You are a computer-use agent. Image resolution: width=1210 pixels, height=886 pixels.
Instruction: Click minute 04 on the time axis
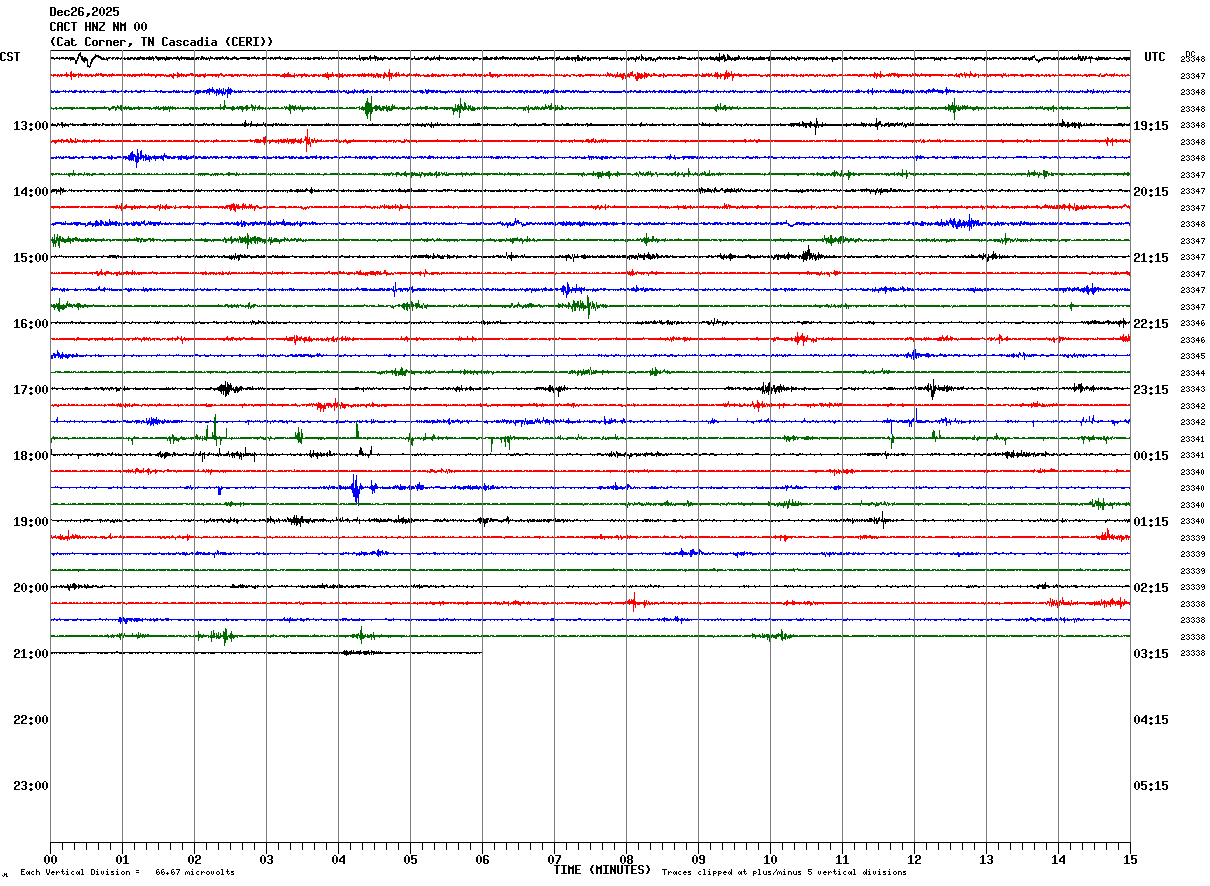[x=338, y=860]
